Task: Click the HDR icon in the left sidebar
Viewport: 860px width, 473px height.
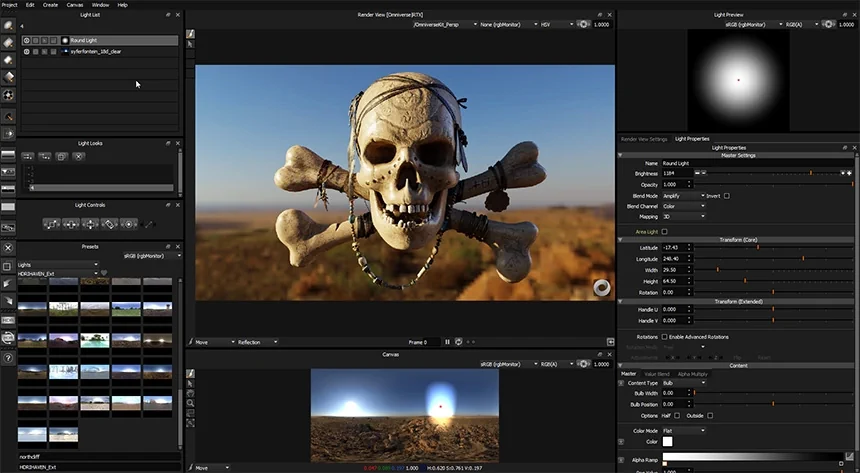Action: click(x=8, y=320)
